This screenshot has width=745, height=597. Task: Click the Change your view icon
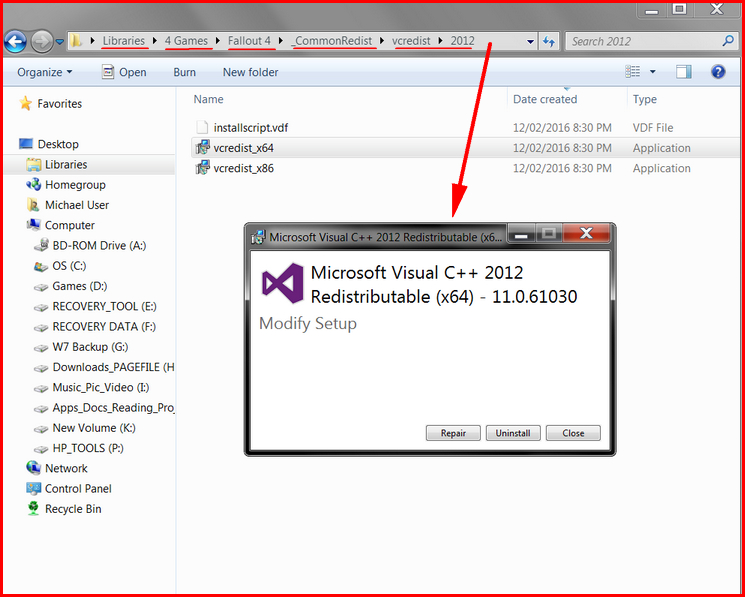coord(633,72)
